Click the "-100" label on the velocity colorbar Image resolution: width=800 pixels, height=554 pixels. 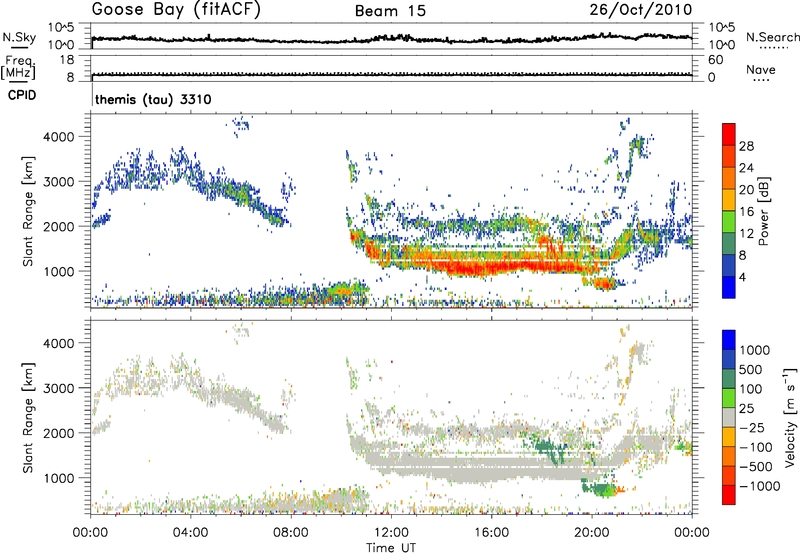click(x=755, y=447)
